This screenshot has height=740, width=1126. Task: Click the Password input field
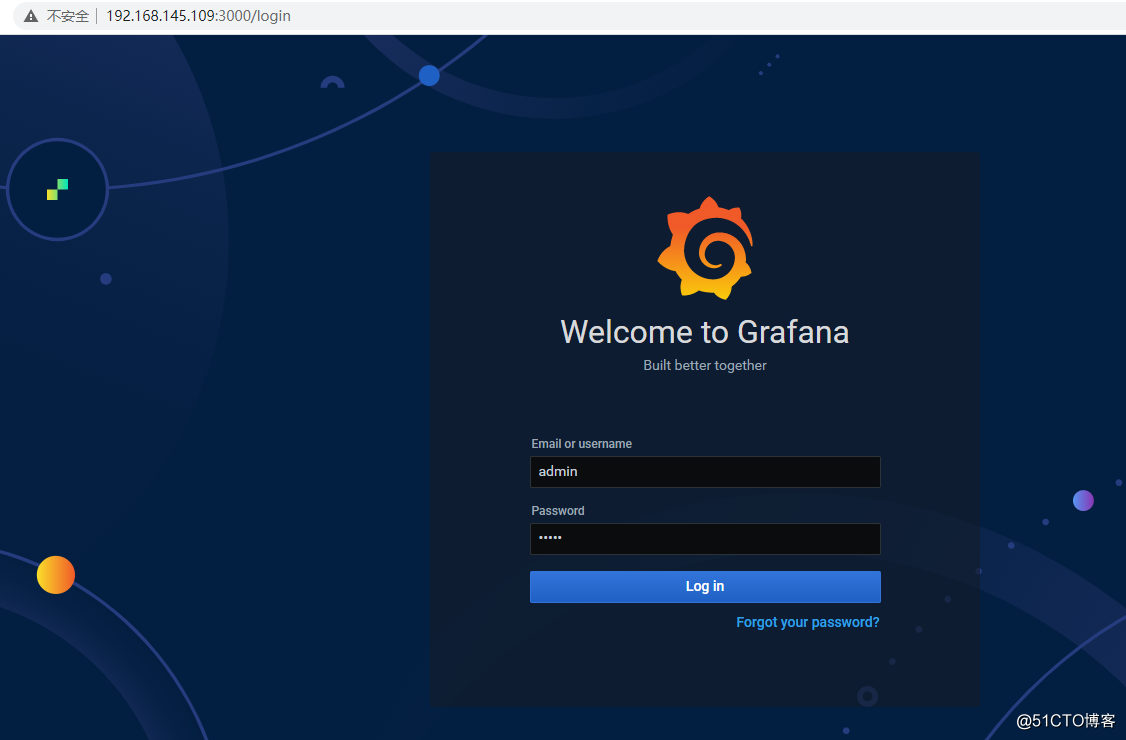705,539
